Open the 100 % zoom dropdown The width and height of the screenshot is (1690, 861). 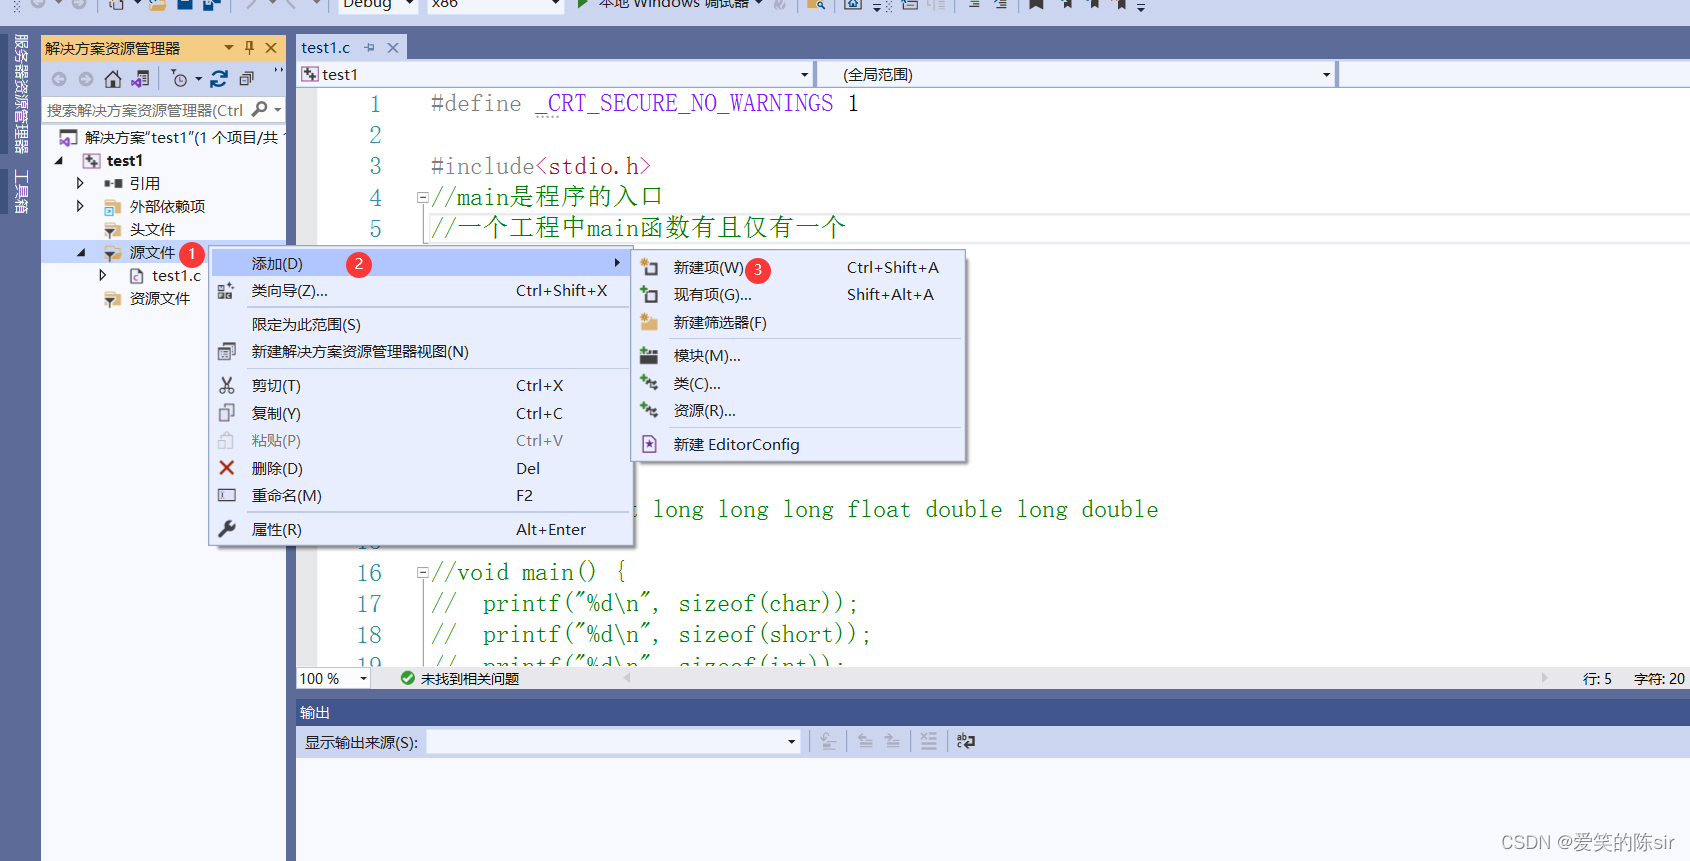pyautogui.click(x=363, y=678)
